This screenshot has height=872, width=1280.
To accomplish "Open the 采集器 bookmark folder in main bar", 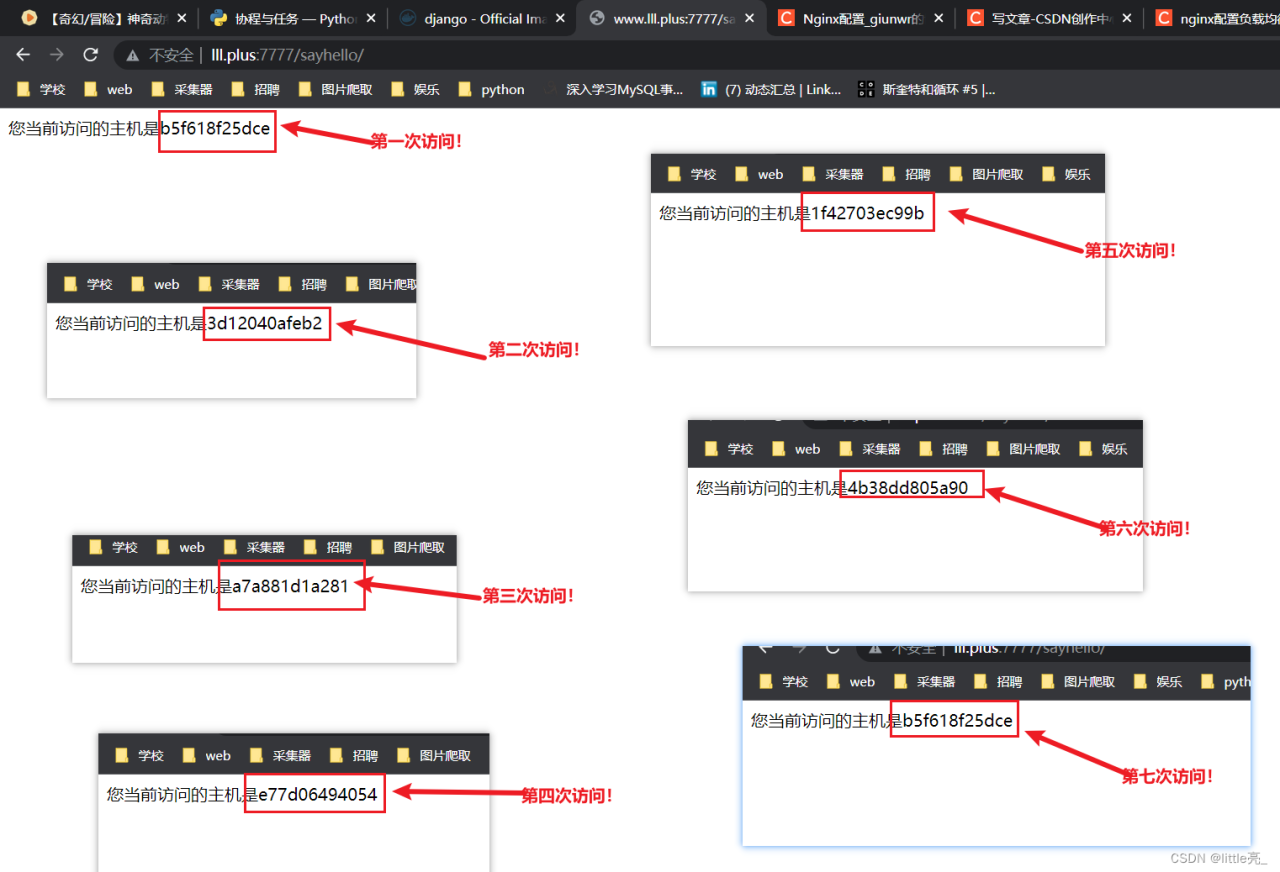I will (181, 89).
